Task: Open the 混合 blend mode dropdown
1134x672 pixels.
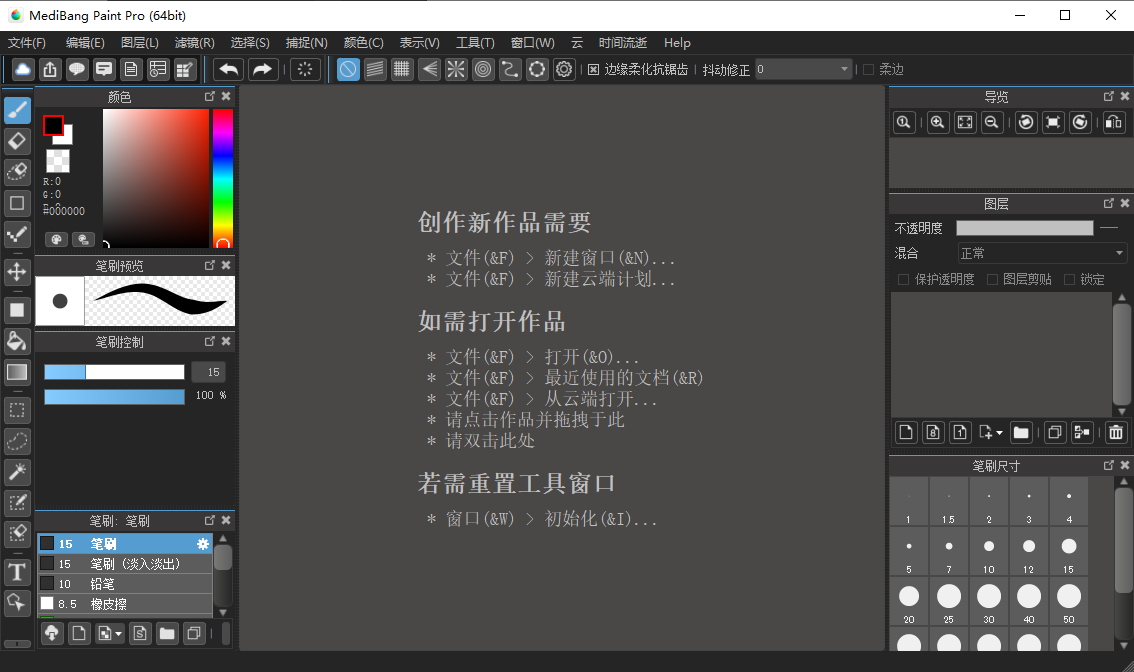Action: coord(1042,253)
